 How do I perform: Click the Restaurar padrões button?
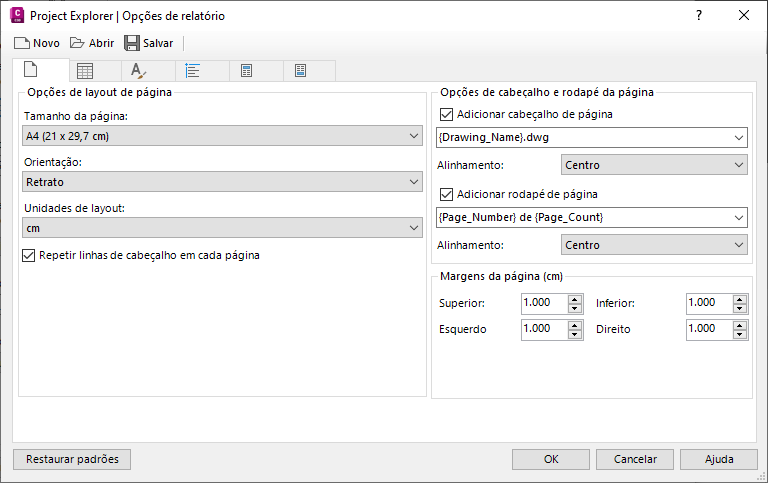point(72,459)
